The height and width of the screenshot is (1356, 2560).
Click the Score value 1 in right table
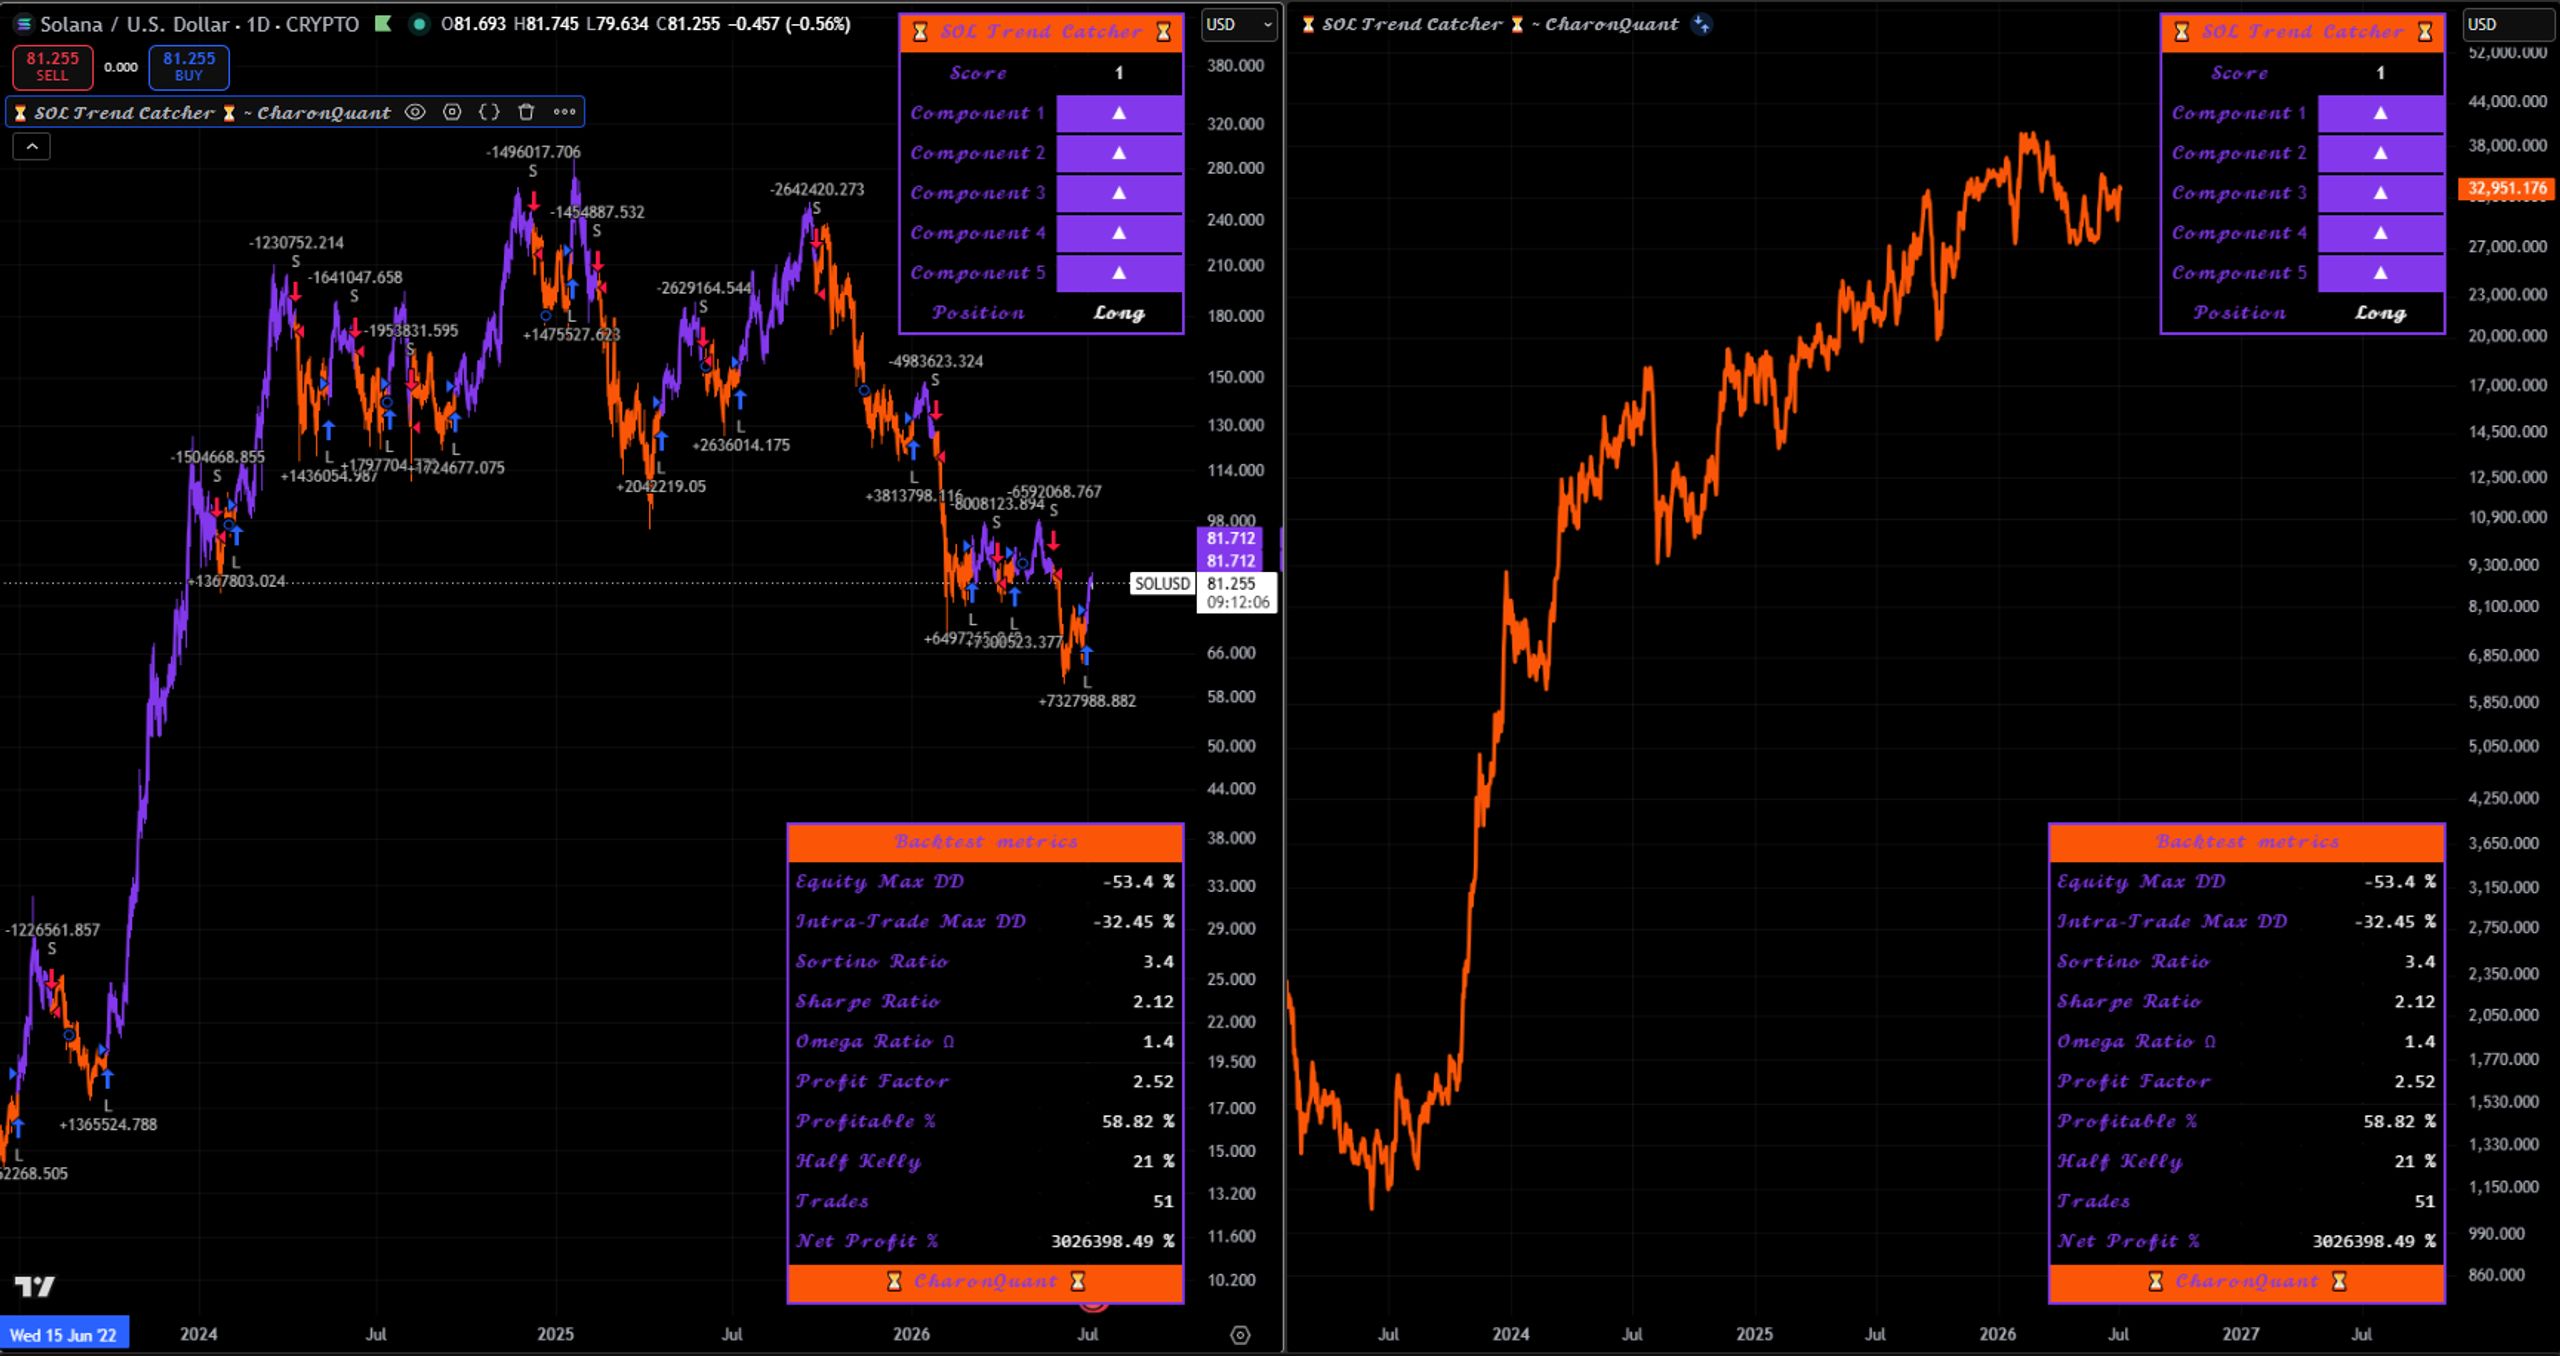tap(2380, 73)
